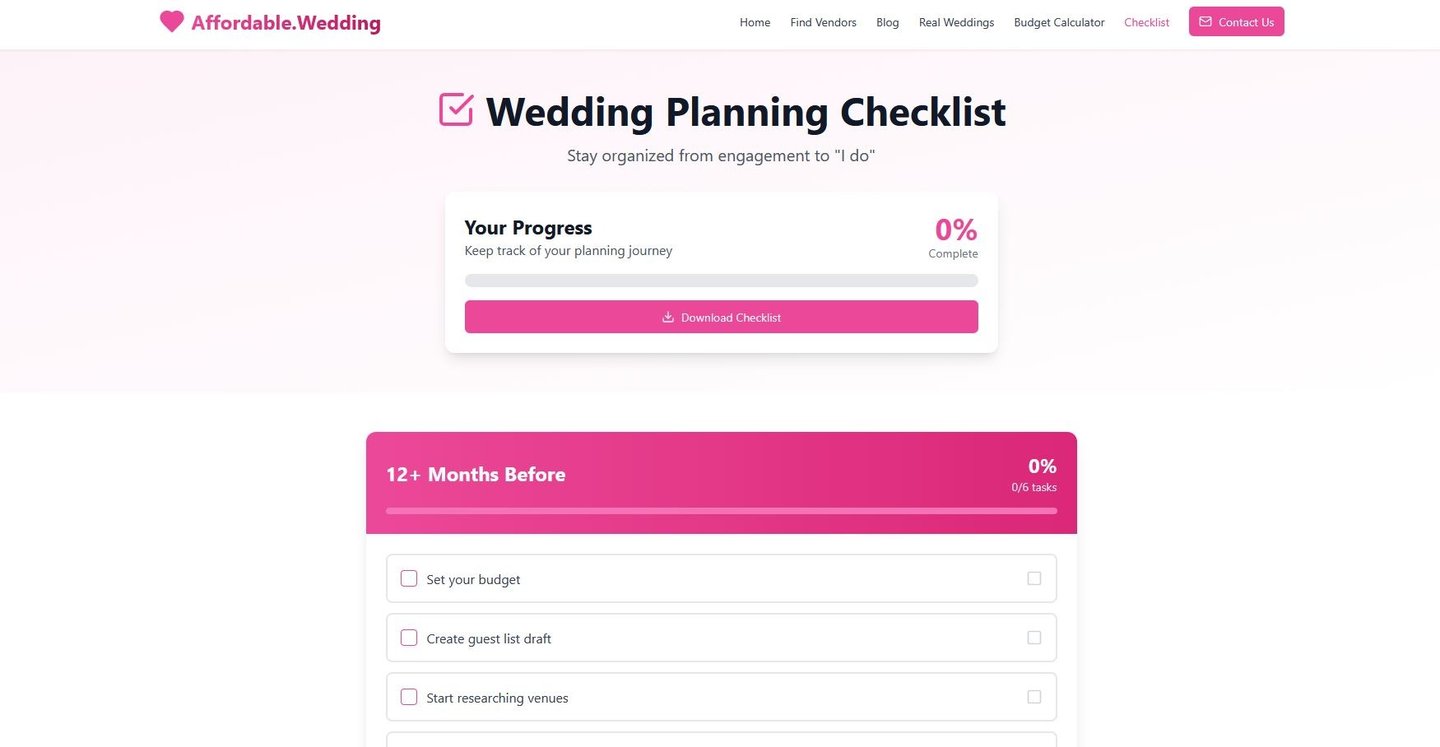The width and height of the screenshot is (1440, 747).
Task: Click the small square icon beside Start researching venues
Action: pos(1034,697)
